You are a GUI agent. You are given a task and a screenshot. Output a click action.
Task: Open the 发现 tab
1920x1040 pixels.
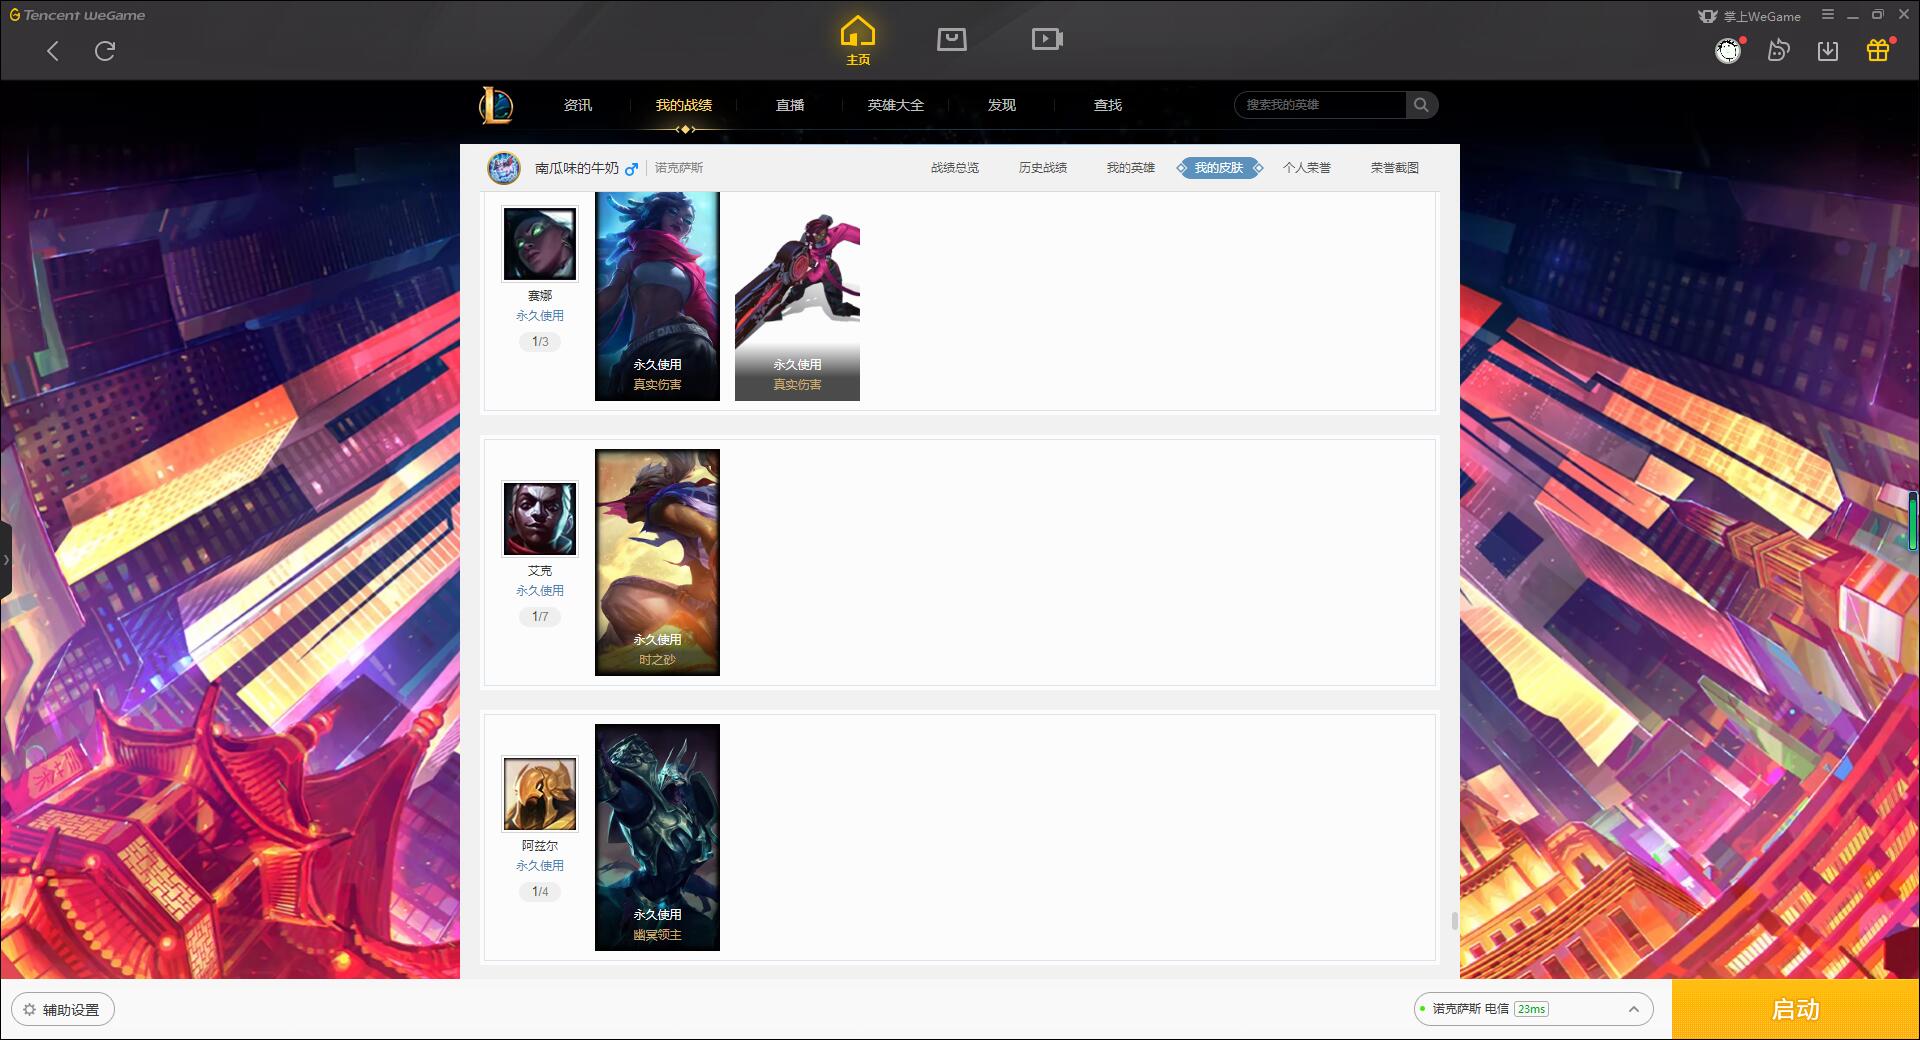click(1002, 105)
